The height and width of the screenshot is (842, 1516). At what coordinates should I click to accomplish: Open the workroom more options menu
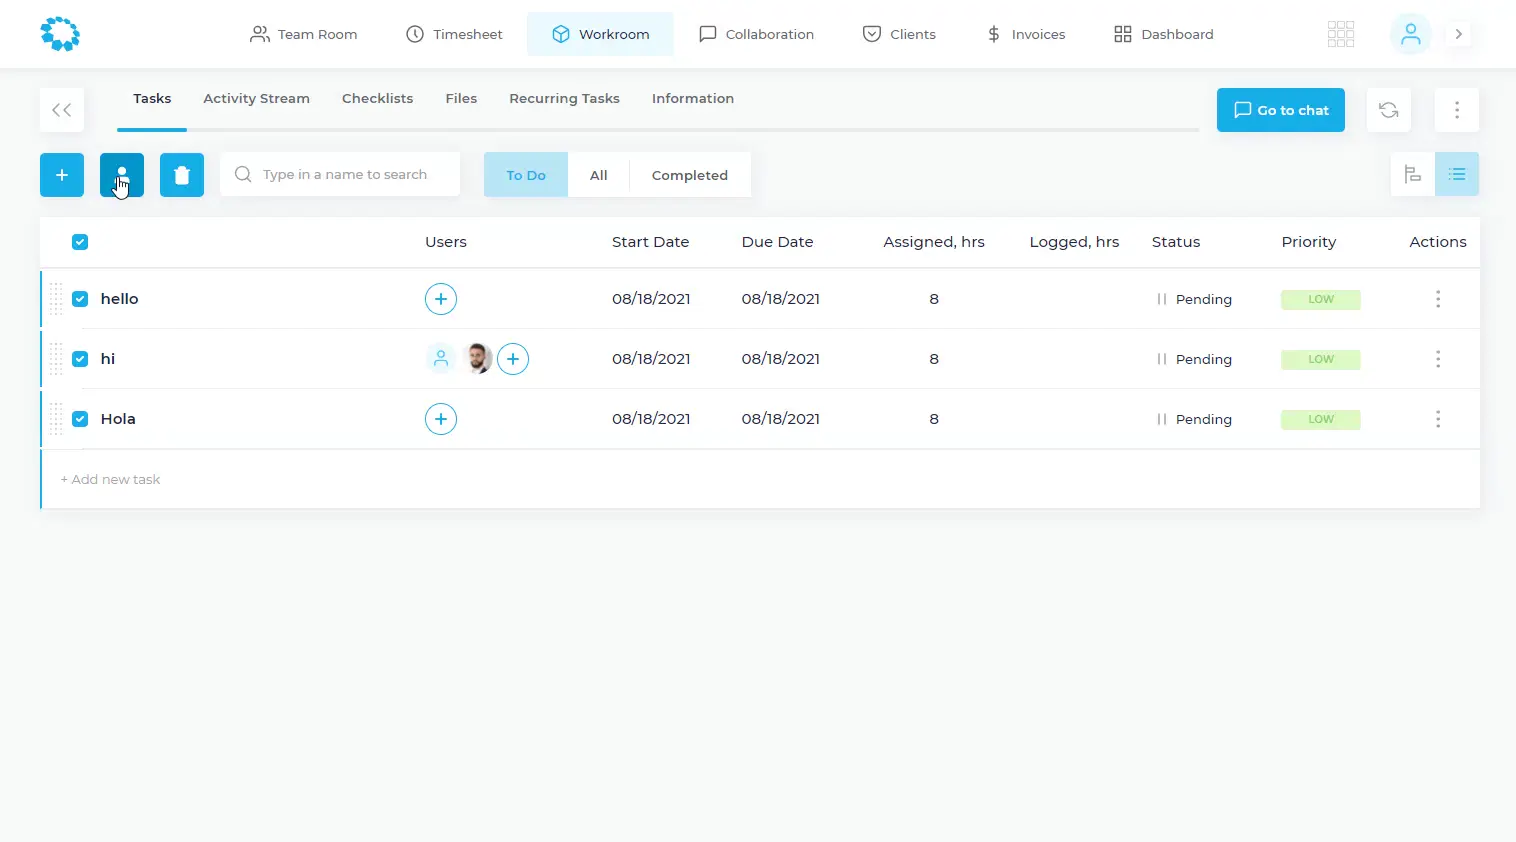(1456, 110)
